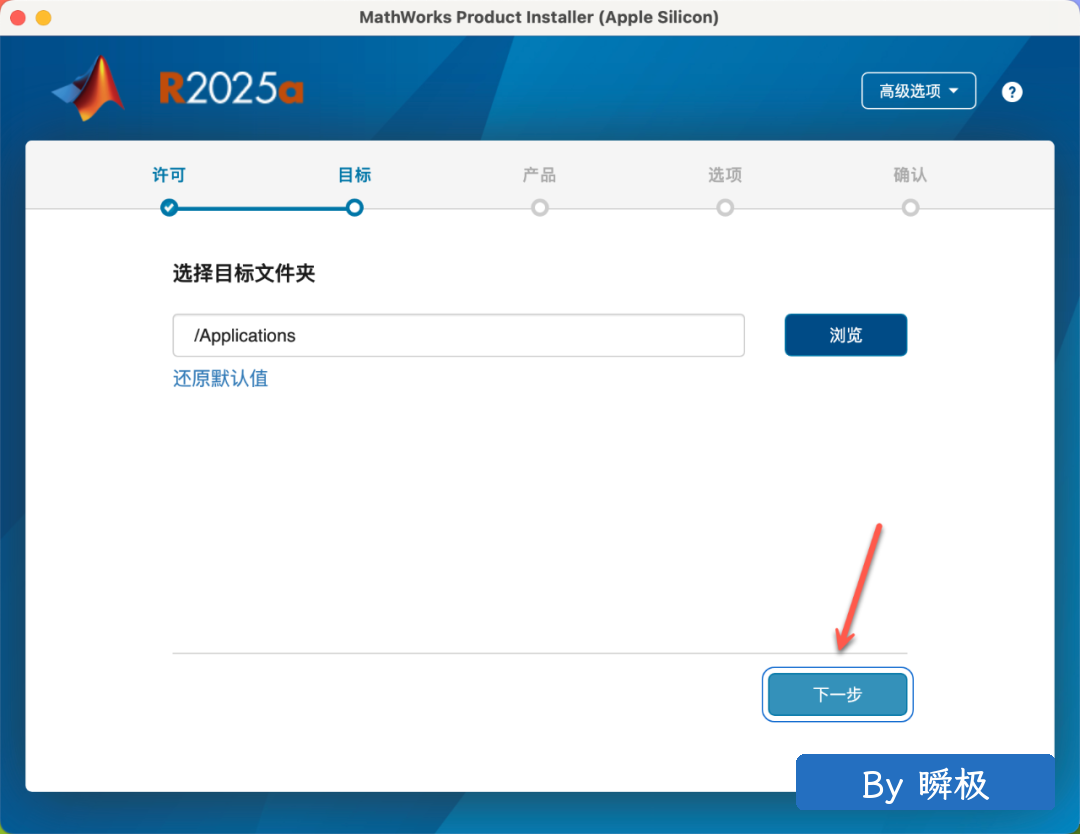Click the 产品 step circle indicator
Screen dimensions: 1080x834
pyautogui.click(x=540, y=208)
